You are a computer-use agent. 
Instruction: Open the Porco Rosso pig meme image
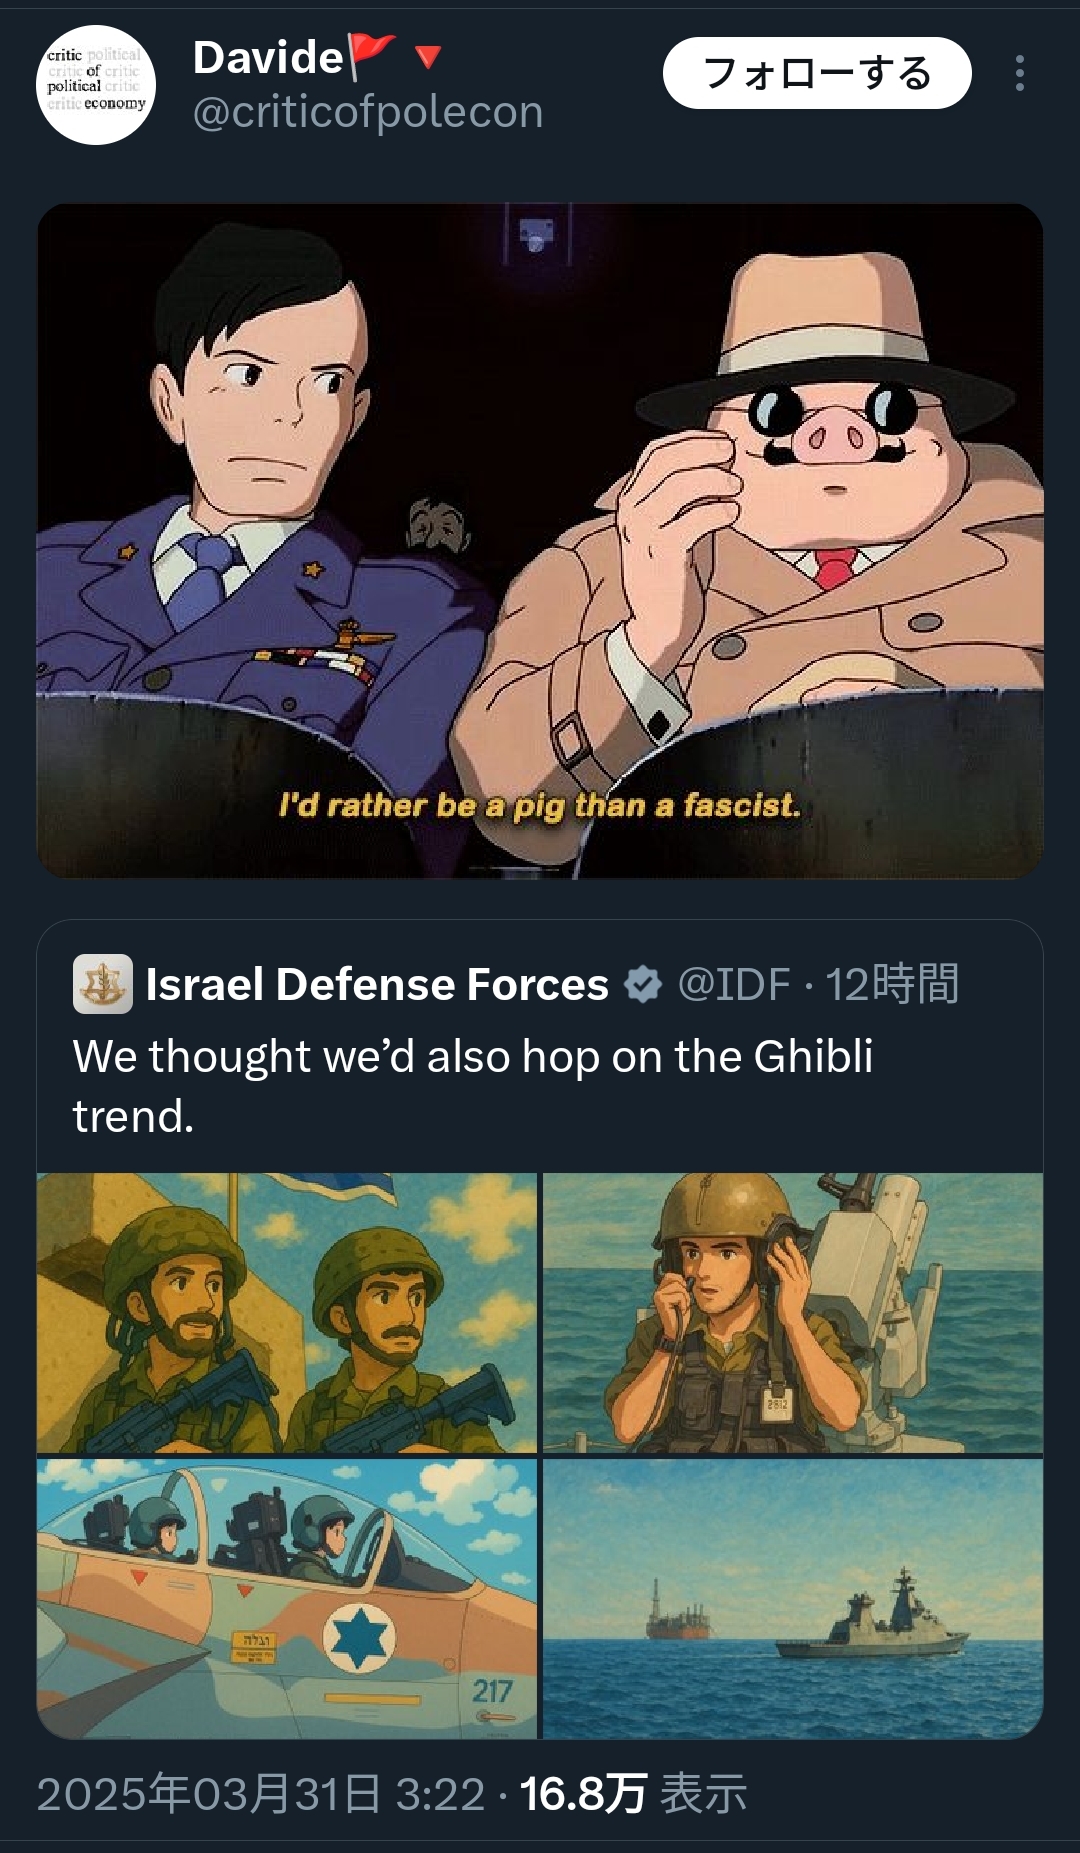coord(540,541)
